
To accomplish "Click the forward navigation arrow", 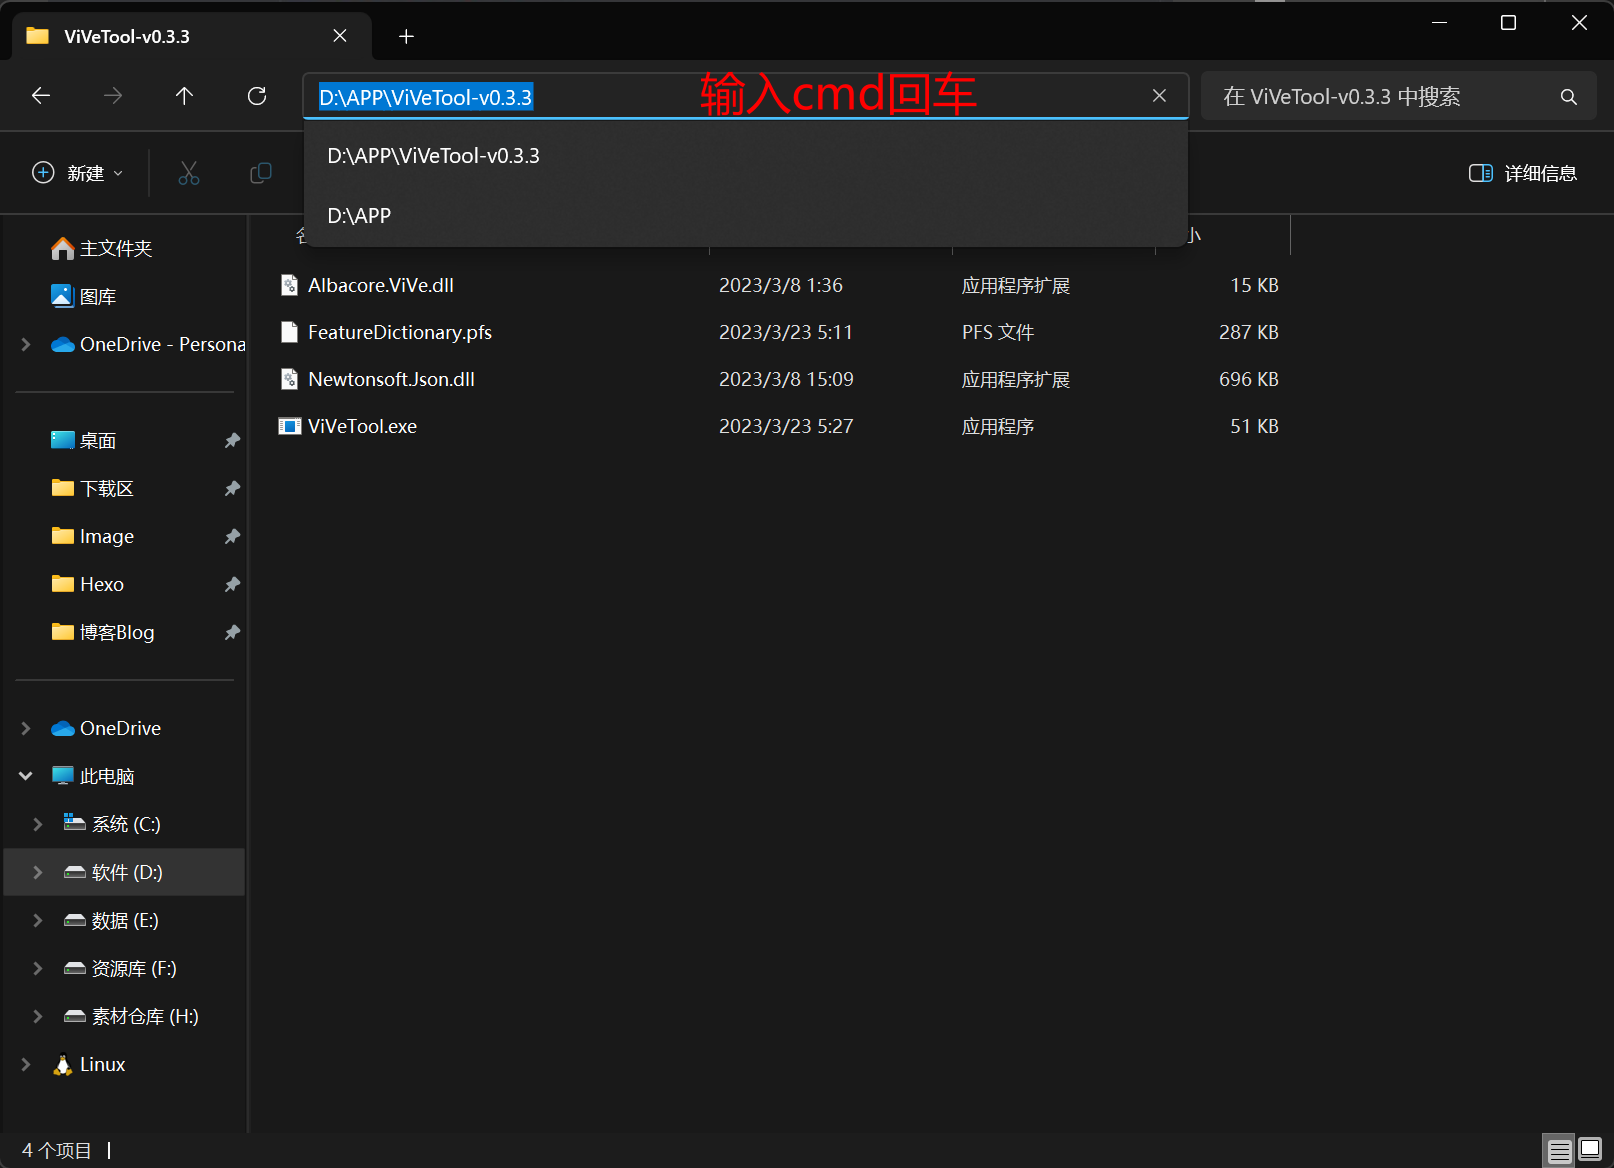I will 113,96.
